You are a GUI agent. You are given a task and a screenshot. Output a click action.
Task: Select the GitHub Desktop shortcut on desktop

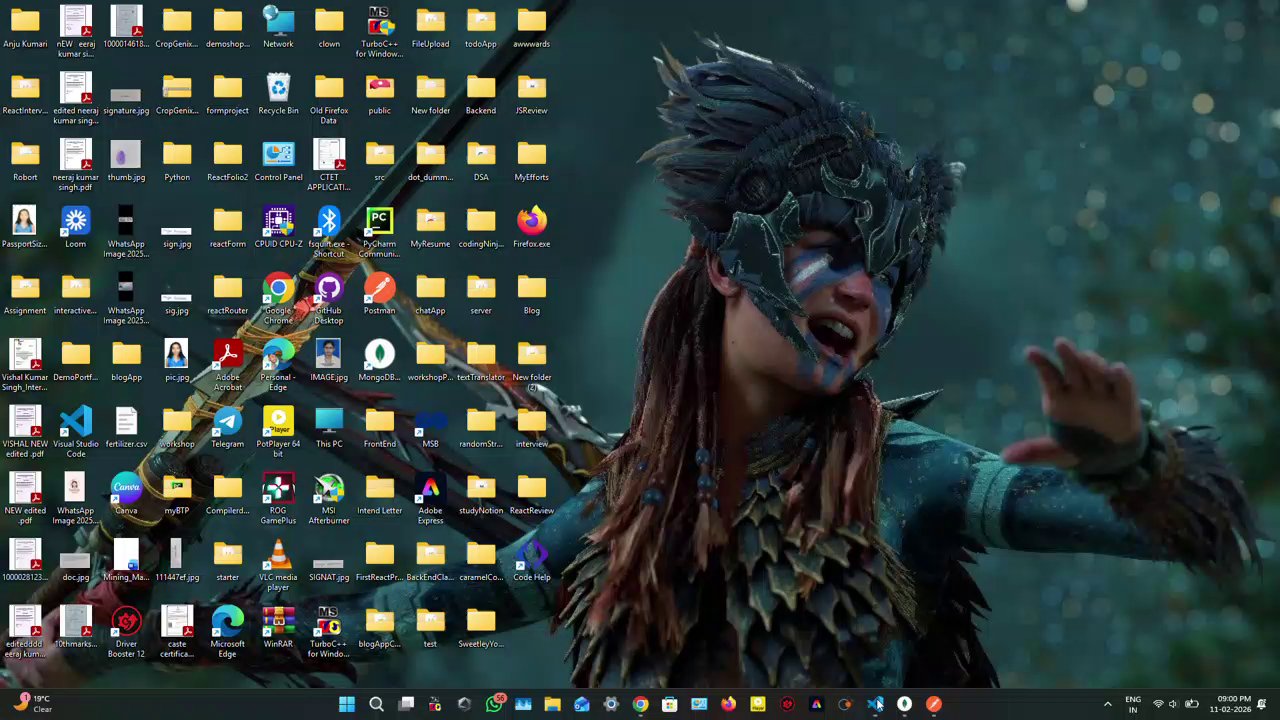329,299
